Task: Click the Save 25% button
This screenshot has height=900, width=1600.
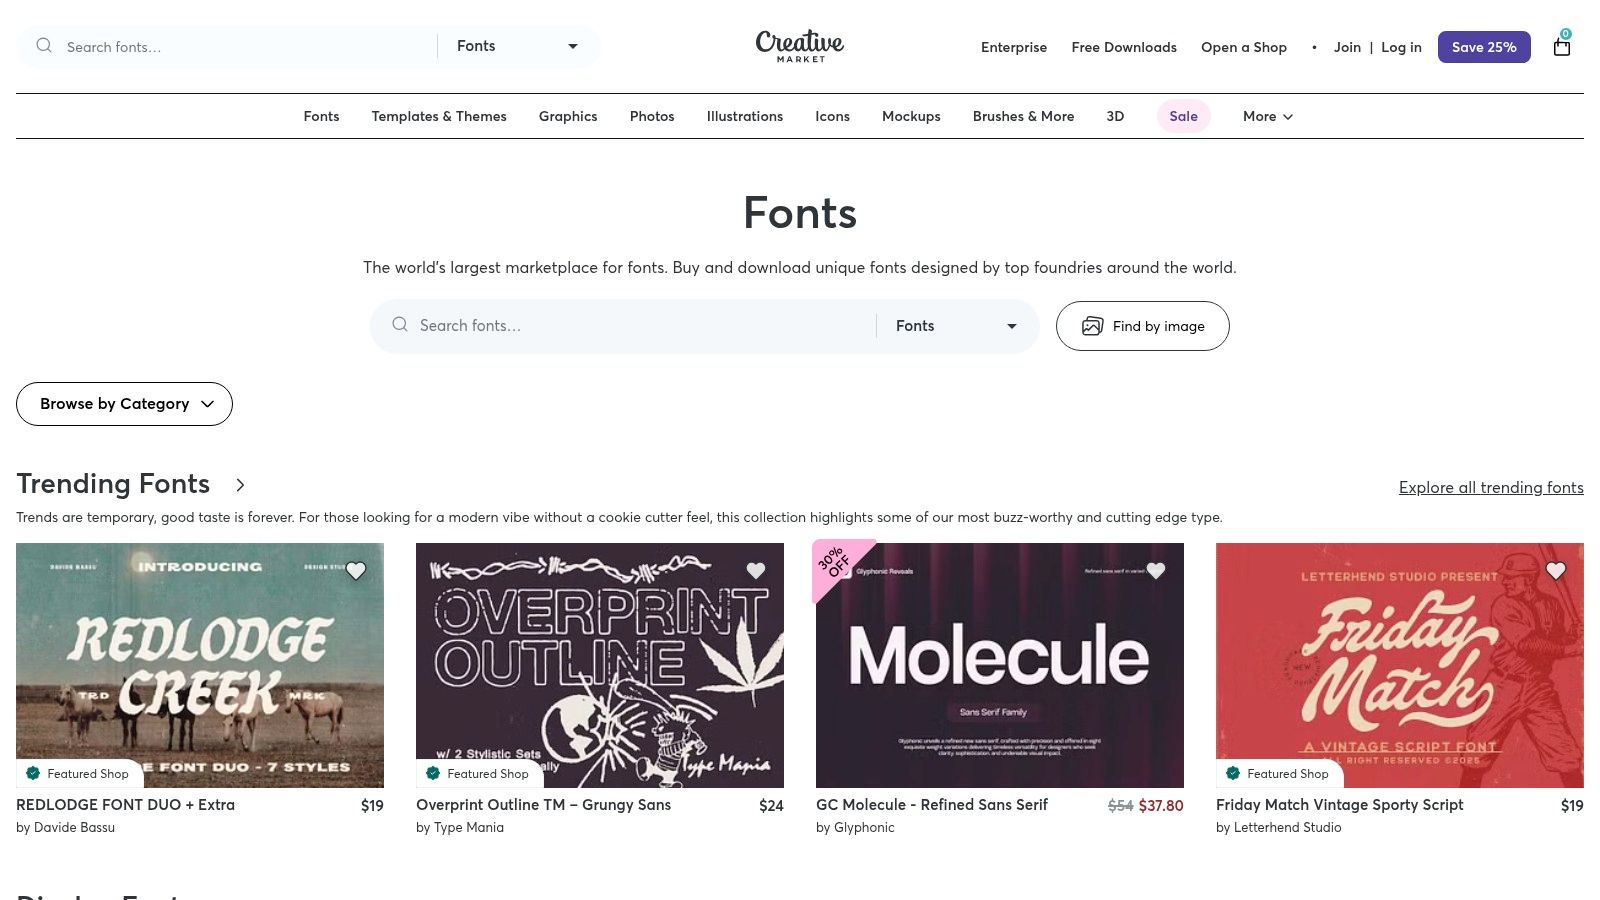Action: [1484, 46]
